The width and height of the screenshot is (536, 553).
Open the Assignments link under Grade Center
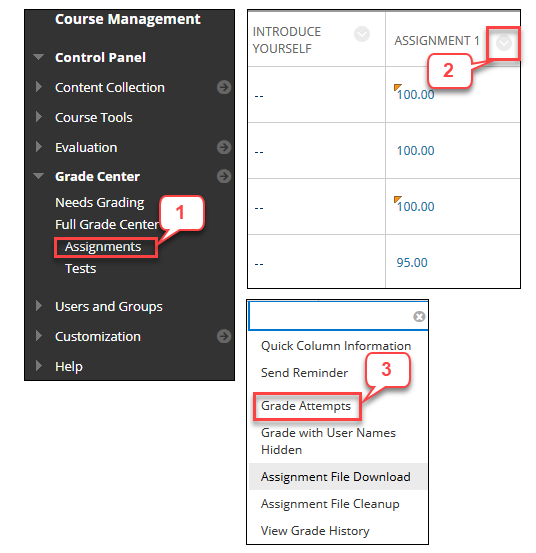pos(103,247)
